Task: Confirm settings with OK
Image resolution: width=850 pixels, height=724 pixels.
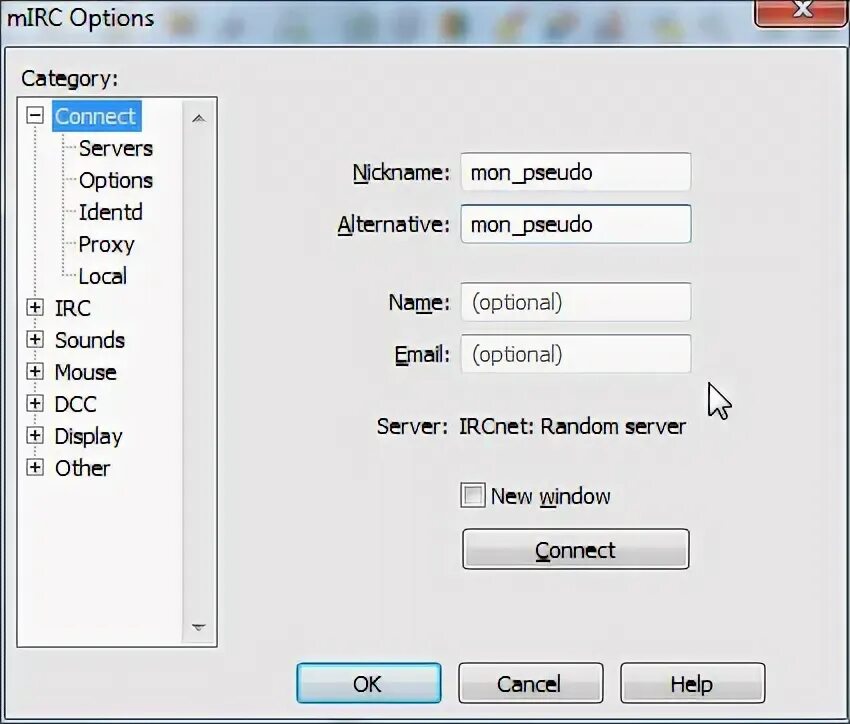Action: coord(369,683)
